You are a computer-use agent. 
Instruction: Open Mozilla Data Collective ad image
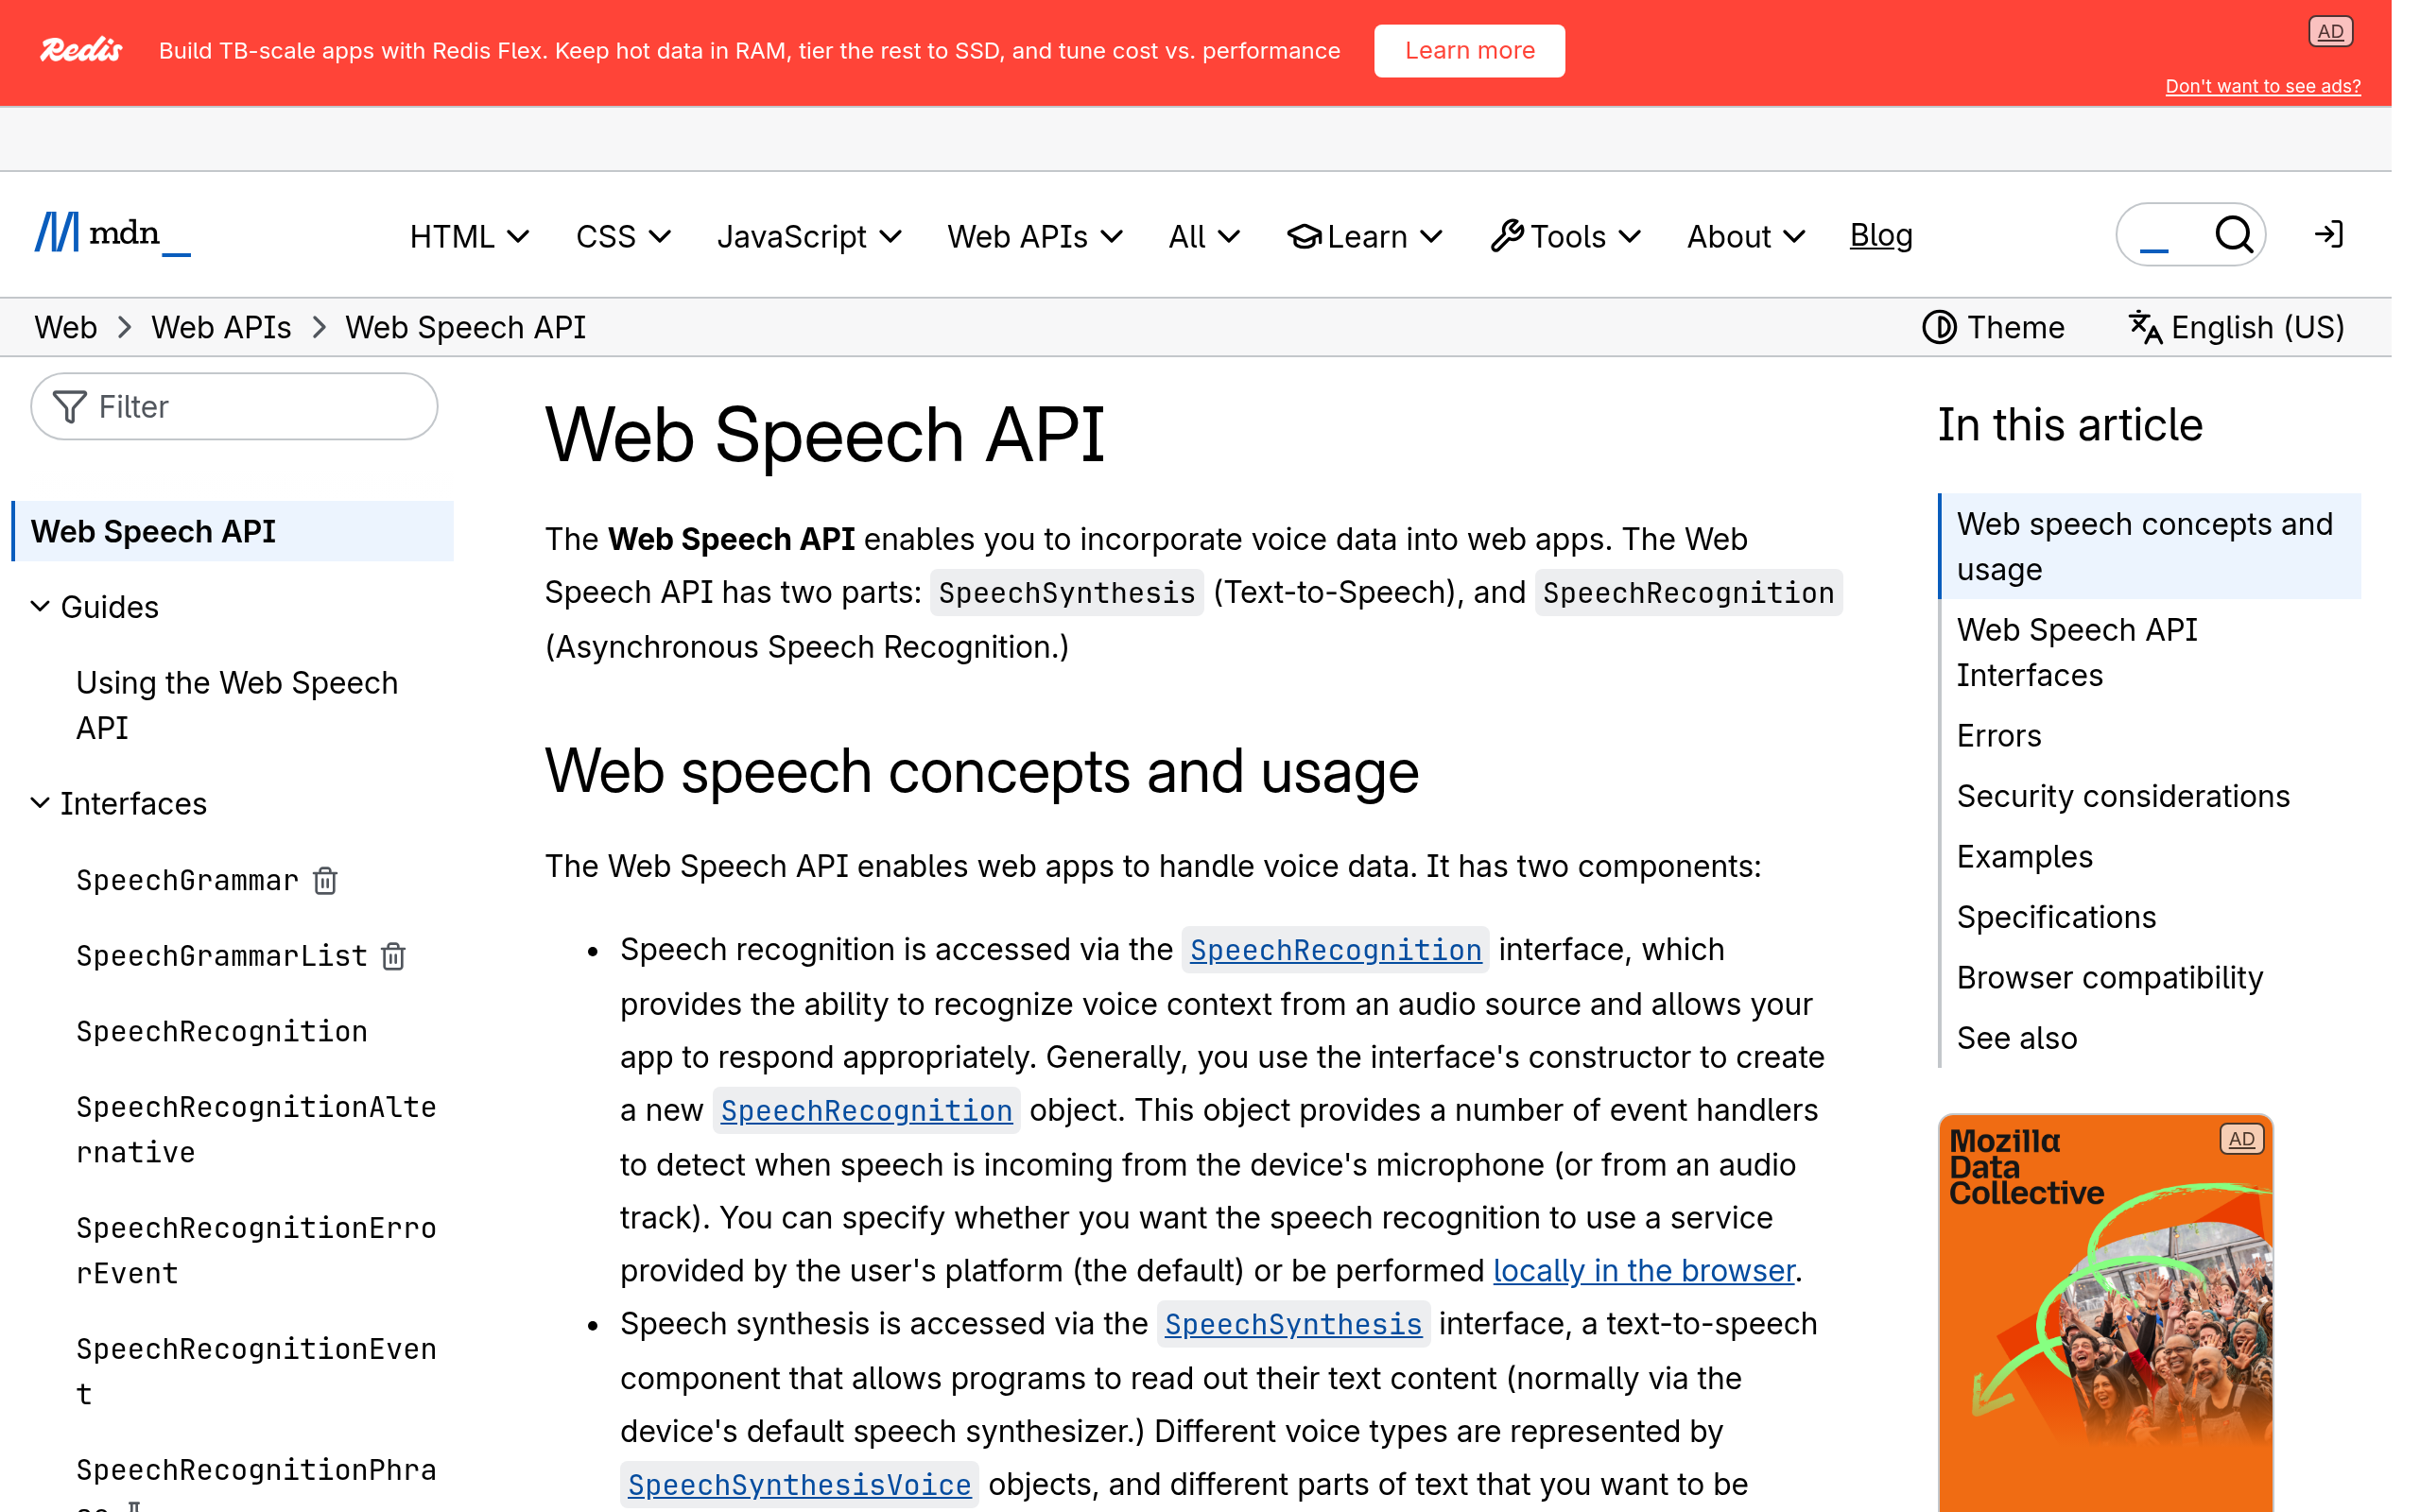[2105, 1312]
